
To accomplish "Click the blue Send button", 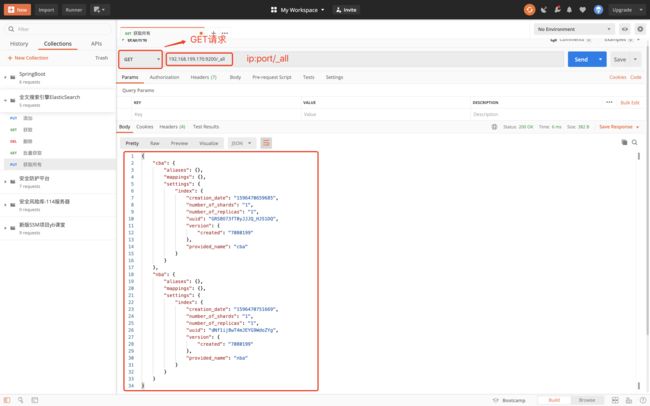I will coord(581,59).
